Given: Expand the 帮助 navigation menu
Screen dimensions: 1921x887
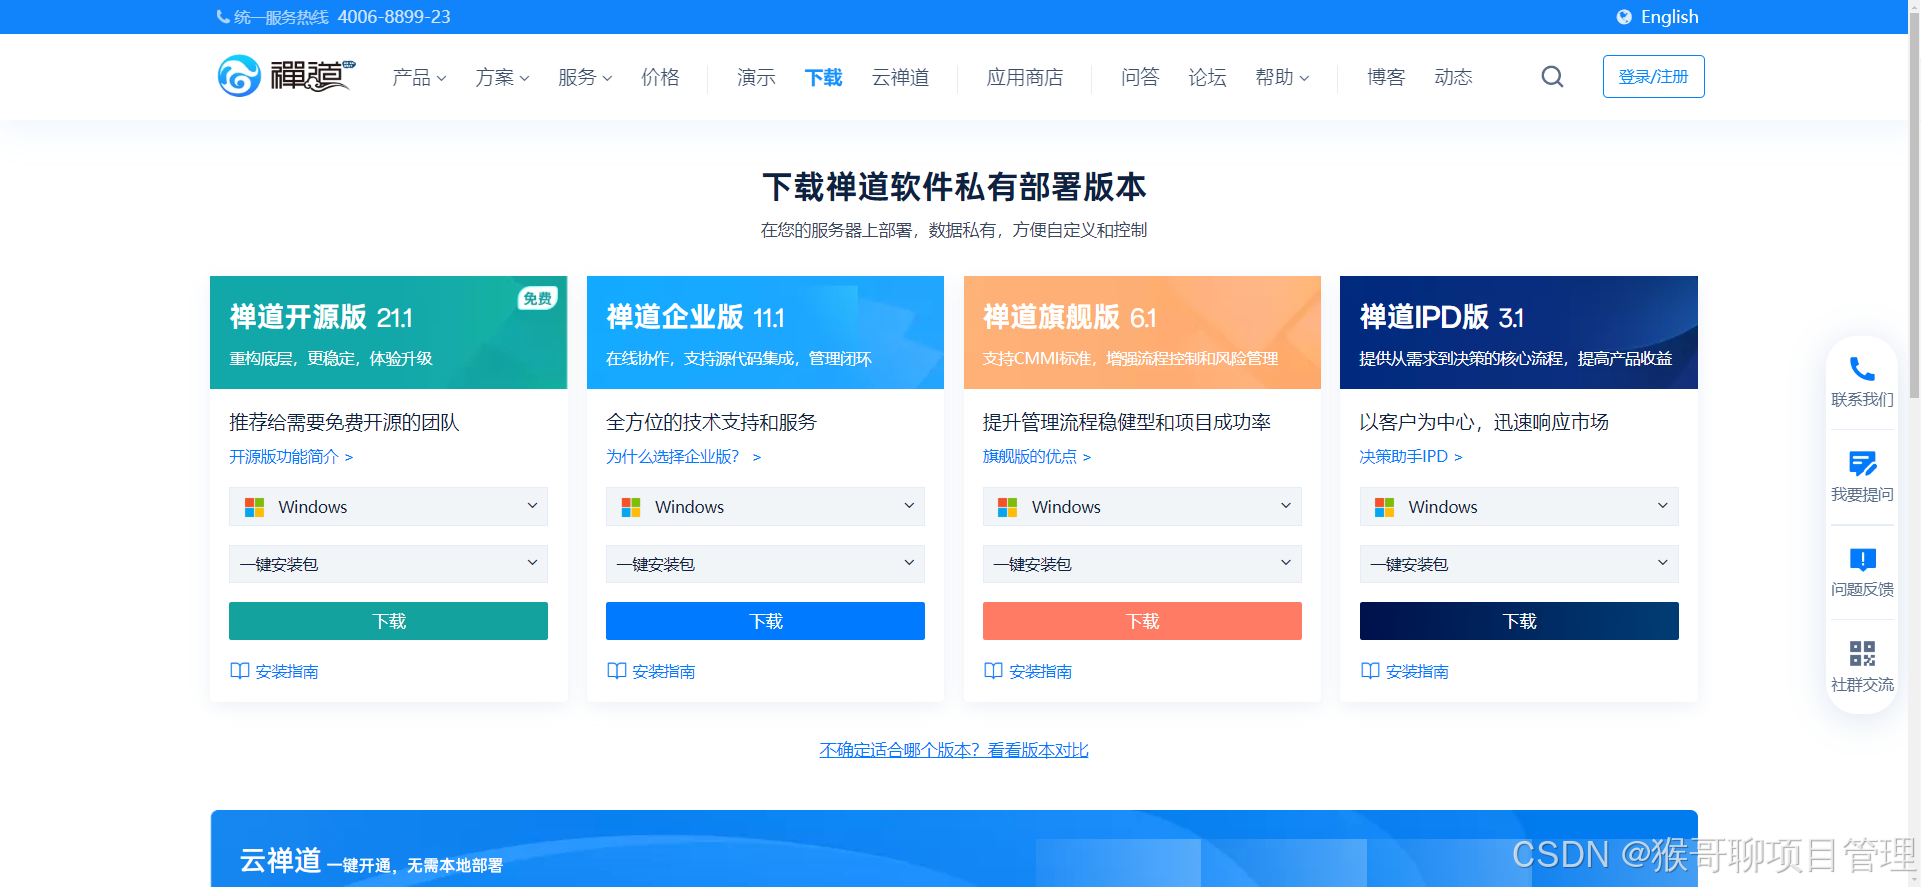Looking at the screenshot, I should pos(1282,77).
